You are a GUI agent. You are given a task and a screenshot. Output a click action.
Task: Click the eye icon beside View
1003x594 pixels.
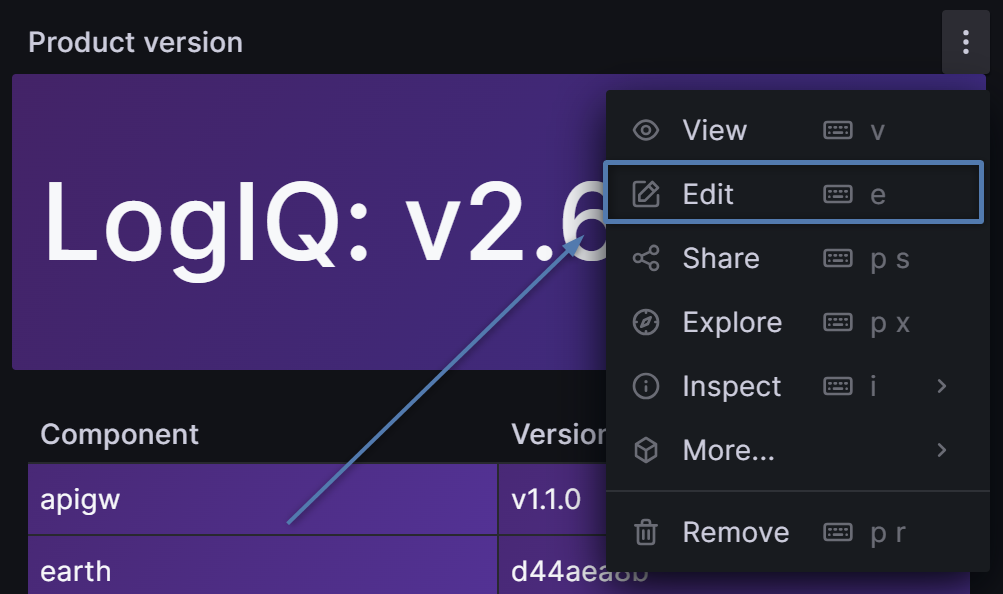647,130
